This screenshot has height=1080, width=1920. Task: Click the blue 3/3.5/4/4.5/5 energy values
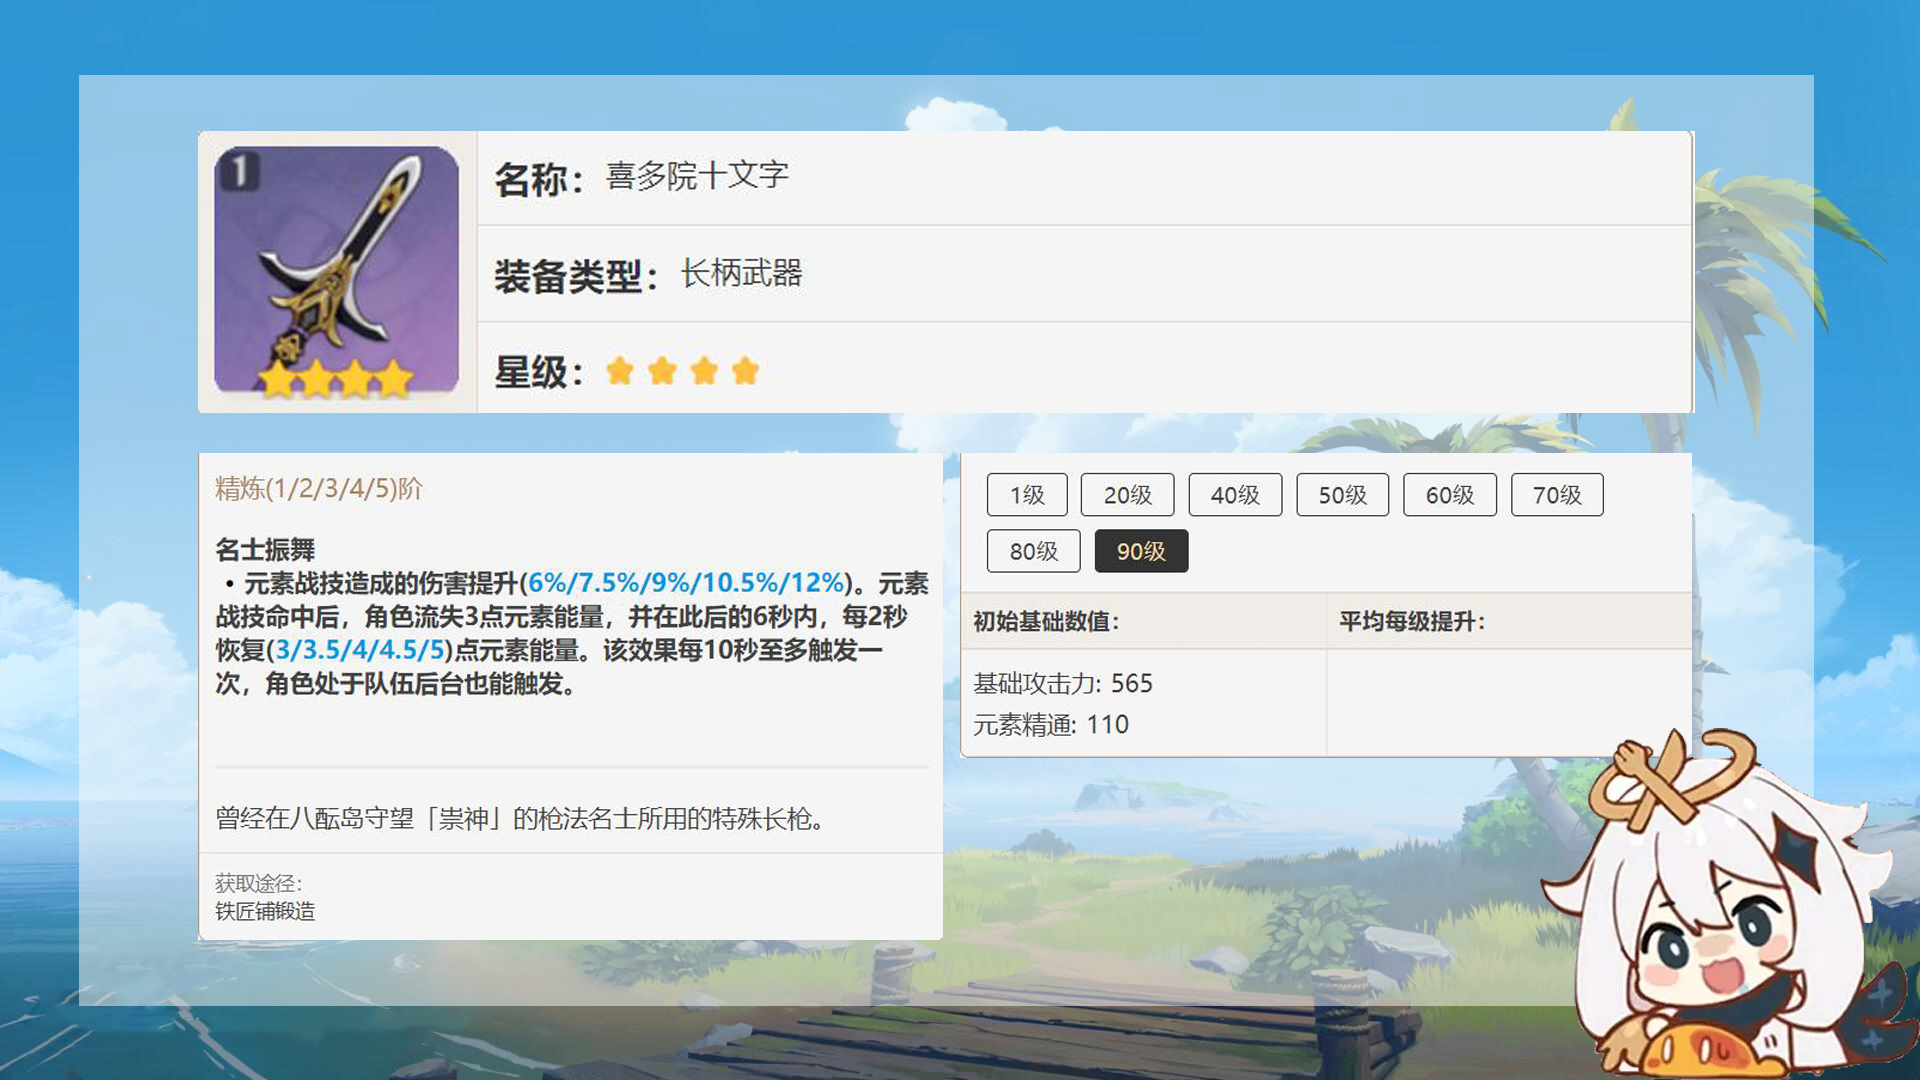tap(360, 650)
